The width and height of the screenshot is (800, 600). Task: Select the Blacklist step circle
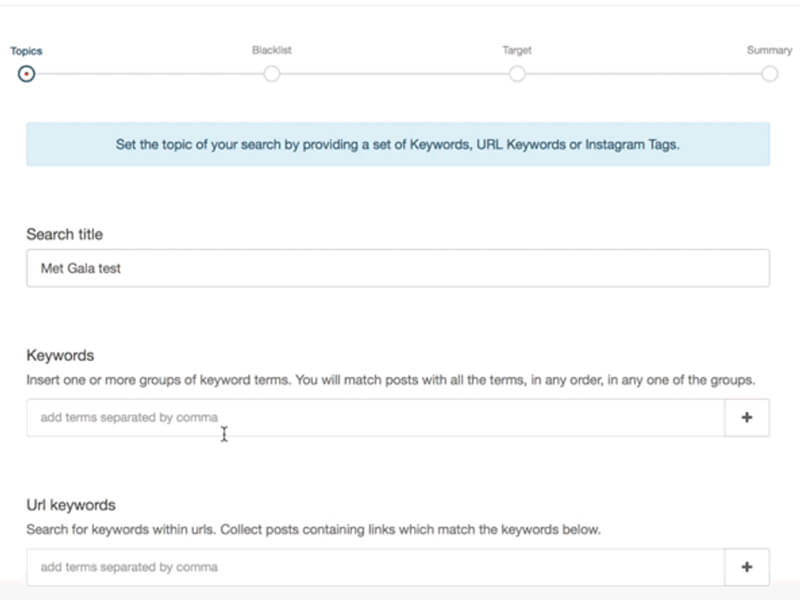pyautogui.click(x=271, y=74)
